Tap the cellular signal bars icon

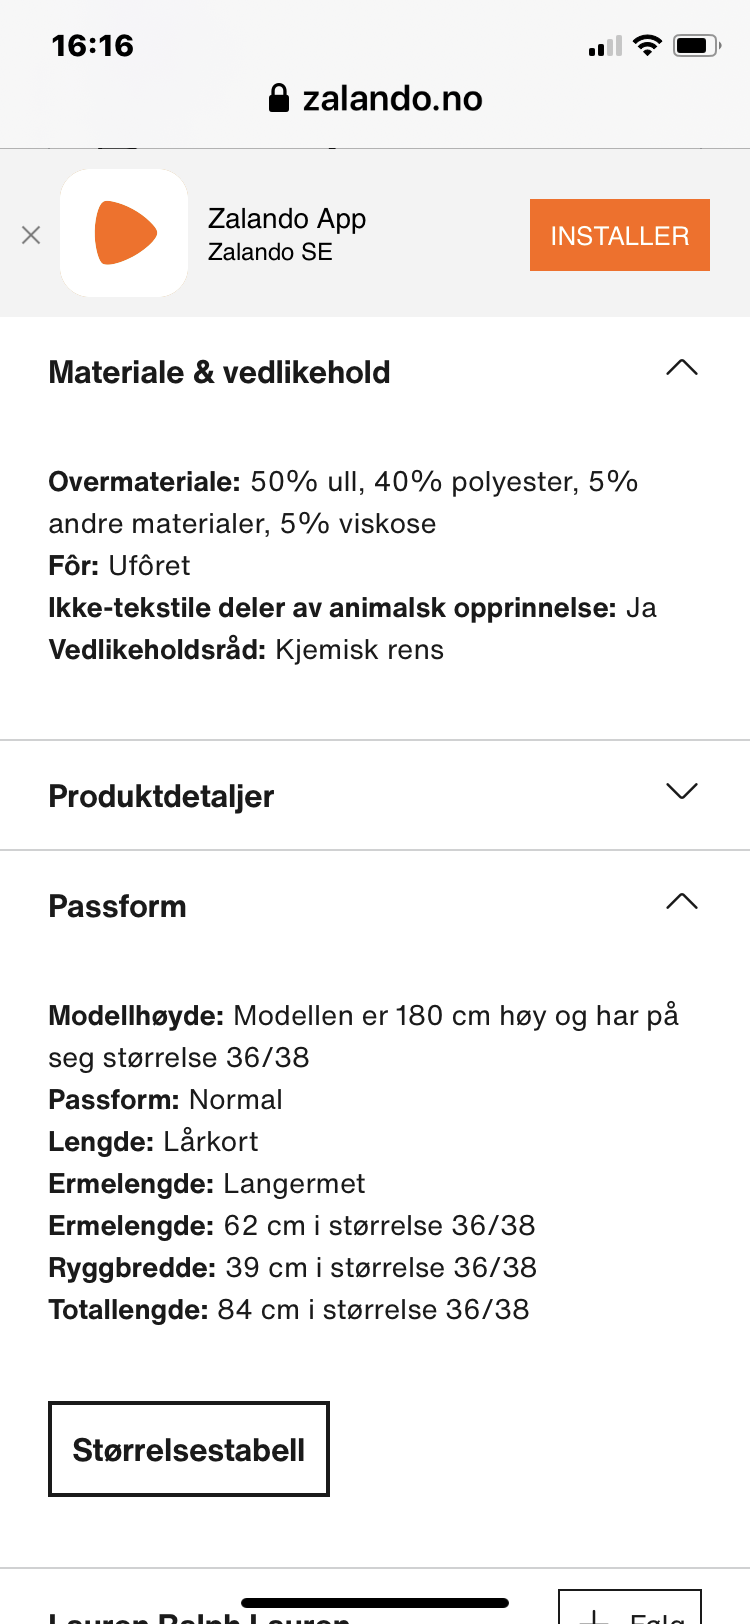point(604,46)
